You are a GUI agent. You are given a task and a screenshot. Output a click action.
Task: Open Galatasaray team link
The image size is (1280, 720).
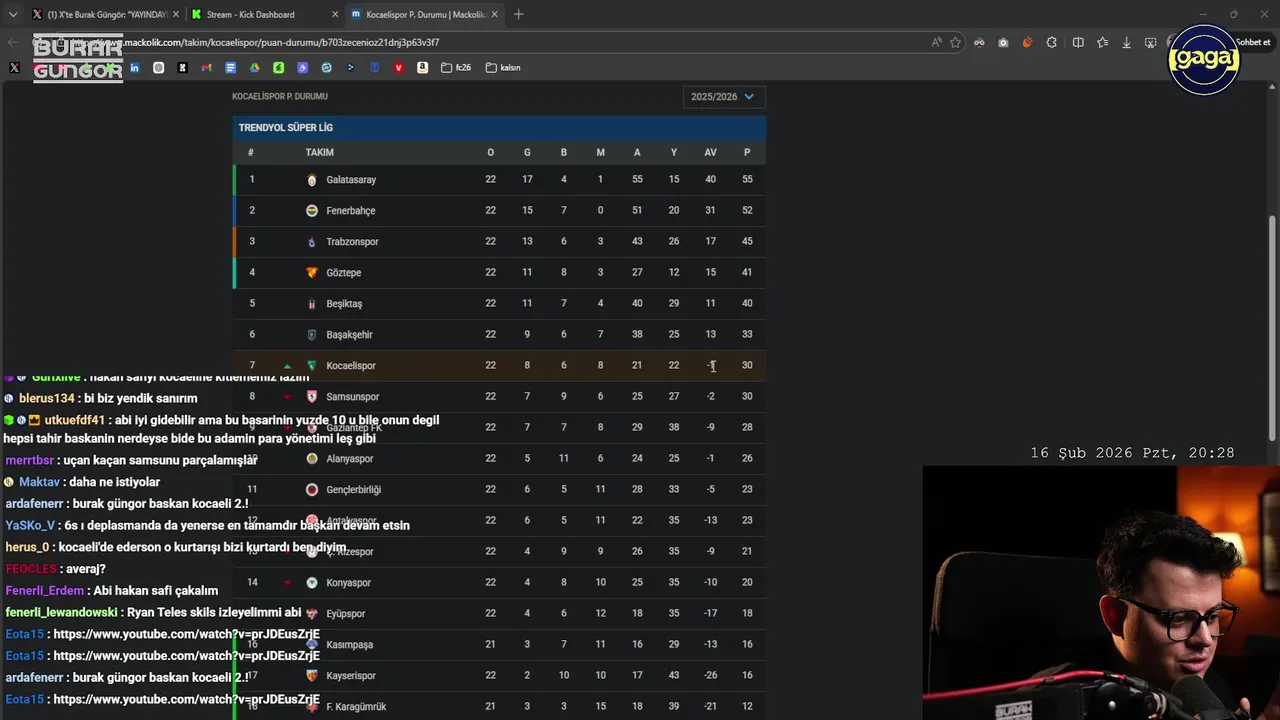(x=351, y=180)
